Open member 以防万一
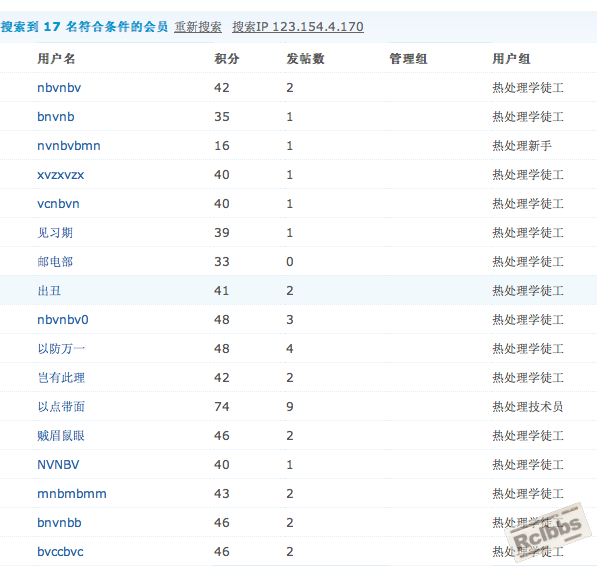Viewport: 597px width, 568px height. tap(61, 349)
